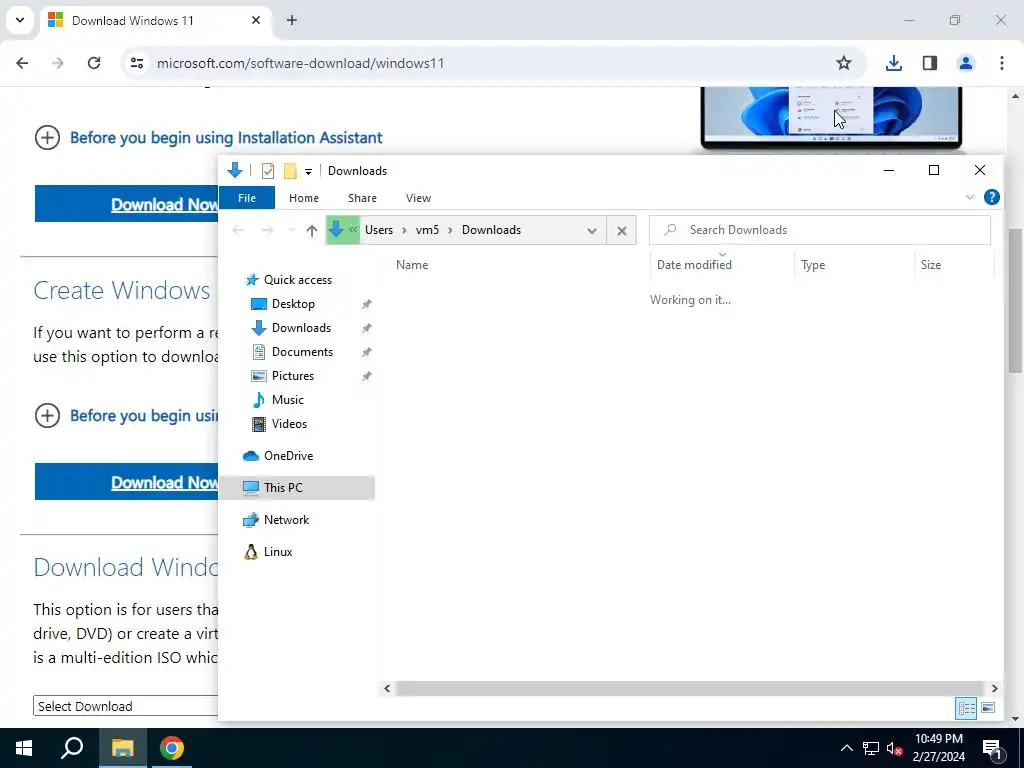1024x768 pixels.
Task: Open previous locations dropdown in address bar
Action: [x=592, y=231]
